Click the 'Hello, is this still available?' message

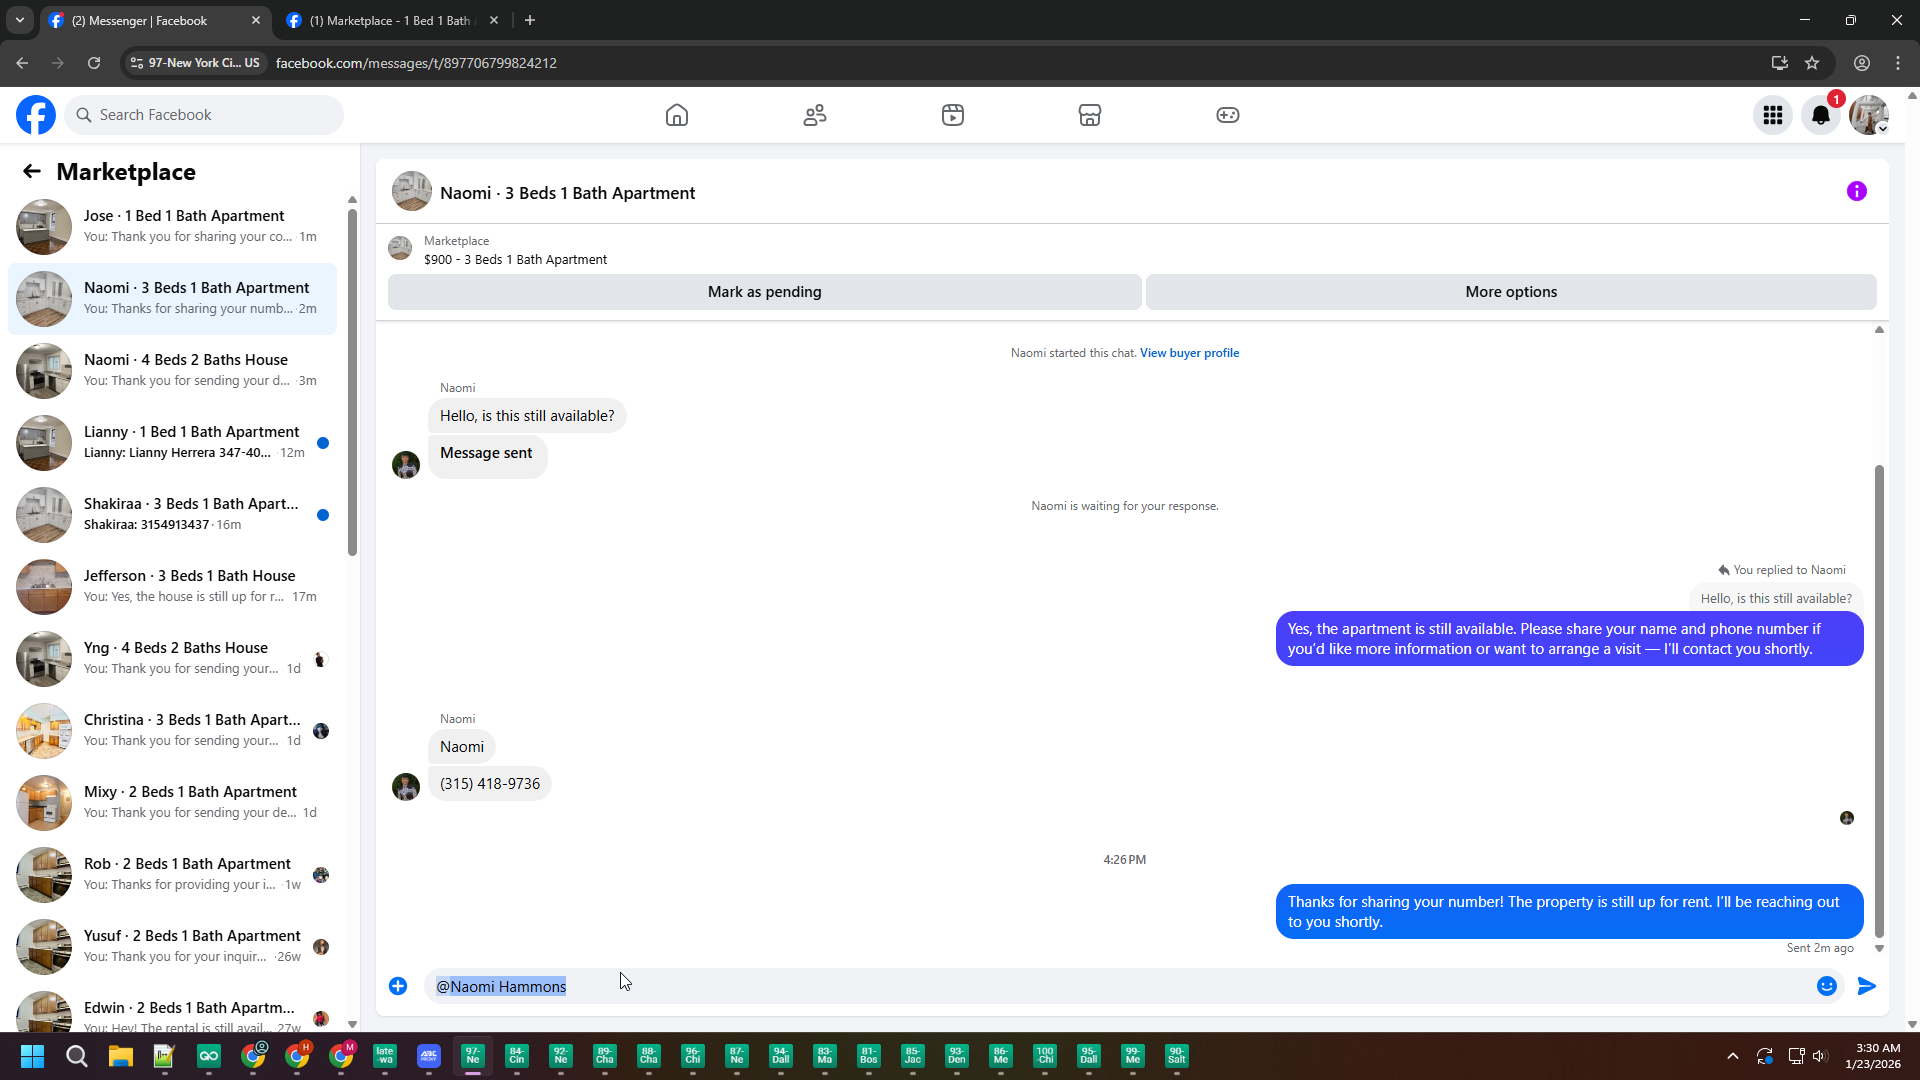click(527, 416)
